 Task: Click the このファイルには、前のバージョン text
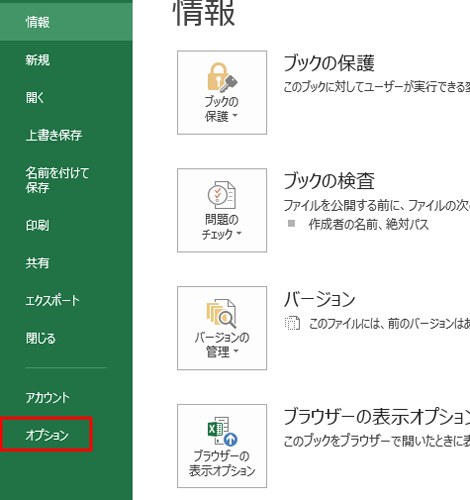click(x=389, y=323)
